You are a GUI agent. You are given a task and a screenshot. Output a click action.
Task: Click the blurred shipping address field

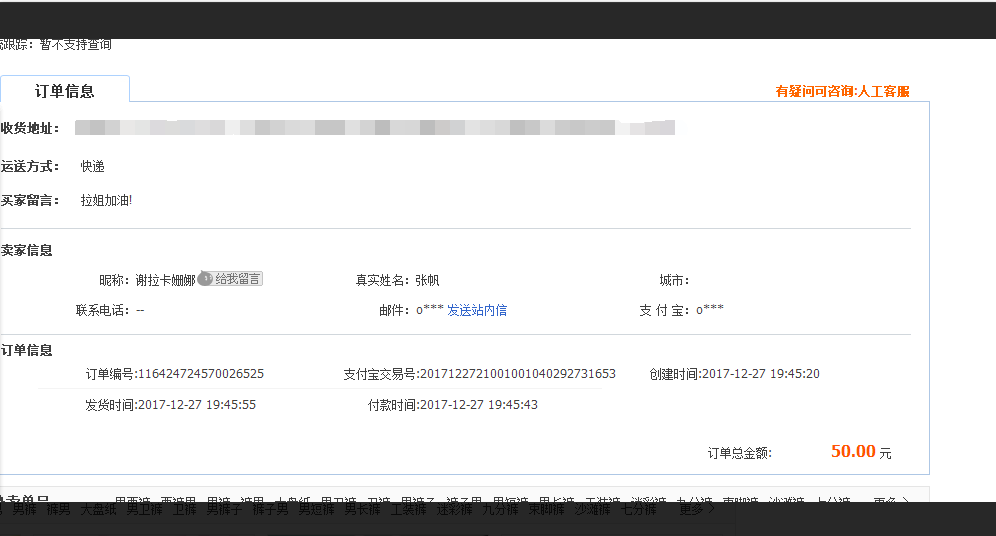(375, 128)
